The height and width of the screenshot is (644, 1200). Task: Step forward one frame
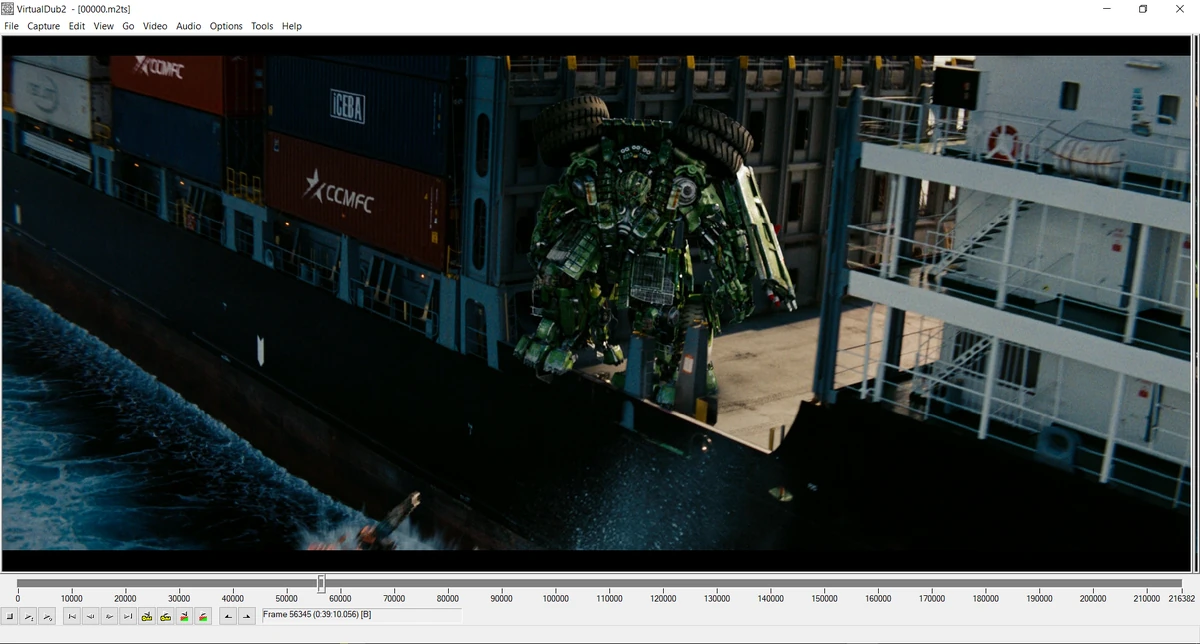pyautogui.click(x=109, y=616)
